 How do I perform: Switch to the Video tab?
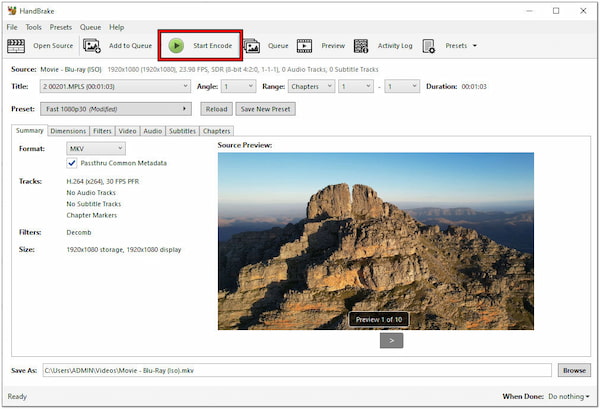[x=127, y=131]
